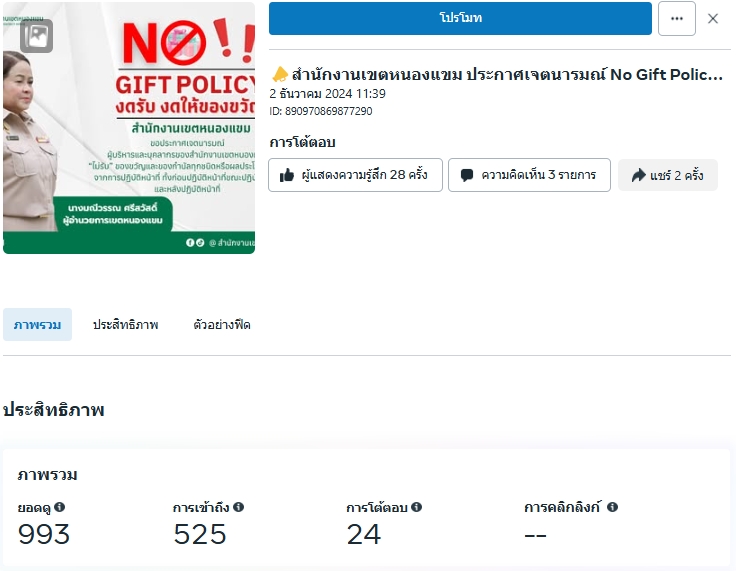This screenshot has width=736, height=571.
Task: Open the info icon for การคลิกลิงก์
Action: coord(612,507)
